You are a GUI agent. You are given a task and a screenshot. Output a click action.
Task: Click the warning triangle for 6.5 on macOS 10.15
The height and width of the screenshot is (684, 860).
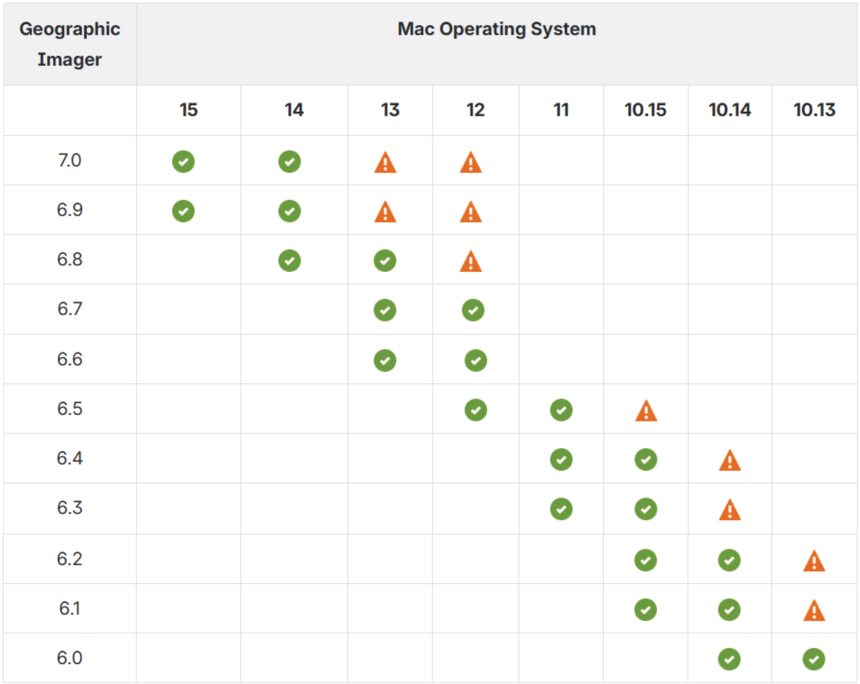[646, 411]
